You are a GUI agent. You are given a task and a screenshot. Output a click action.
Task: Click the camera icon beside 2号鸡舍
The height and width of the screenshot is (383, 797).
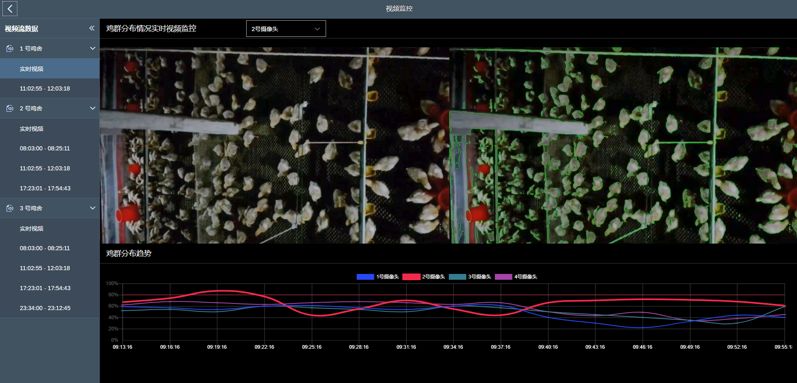(x=10, y=108)
